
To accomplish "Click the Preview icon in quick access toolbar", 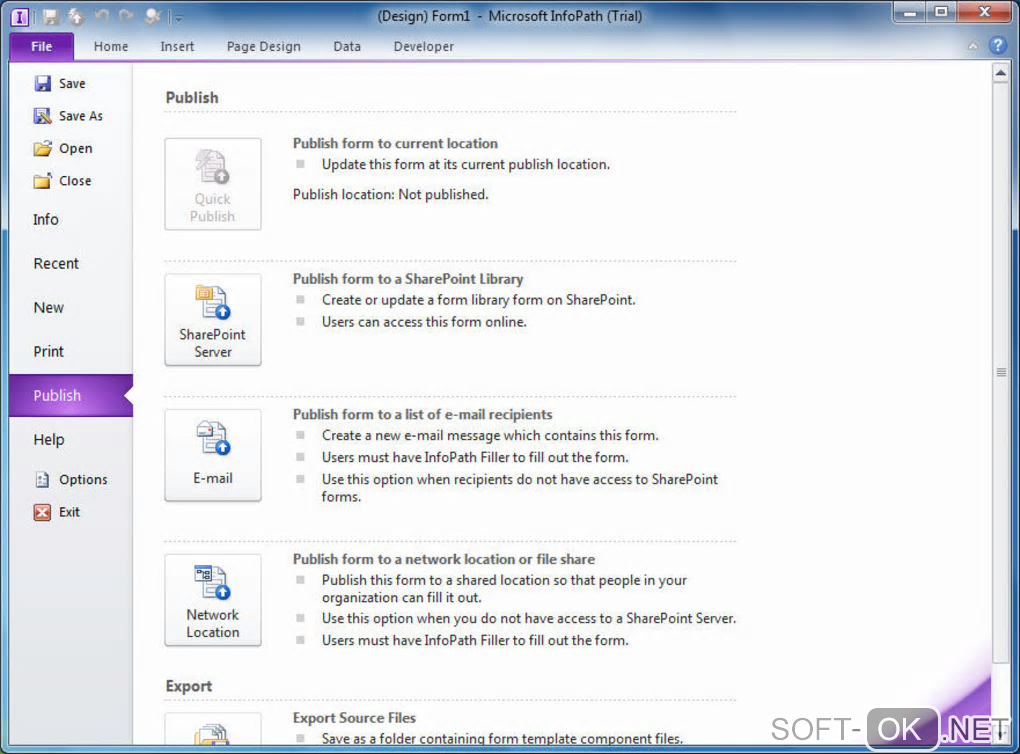I will (x=152, y=16).
